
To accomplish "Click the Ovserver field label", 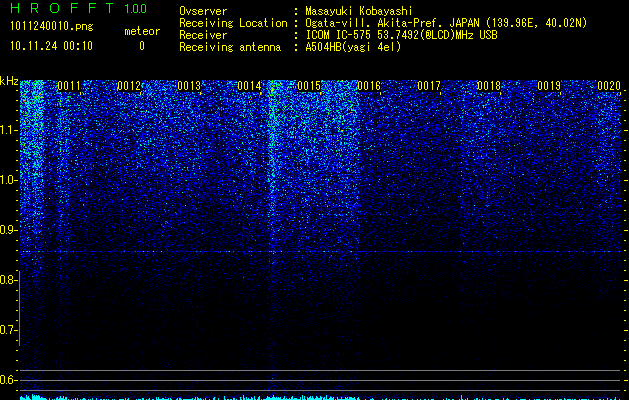I will (203, 11).
